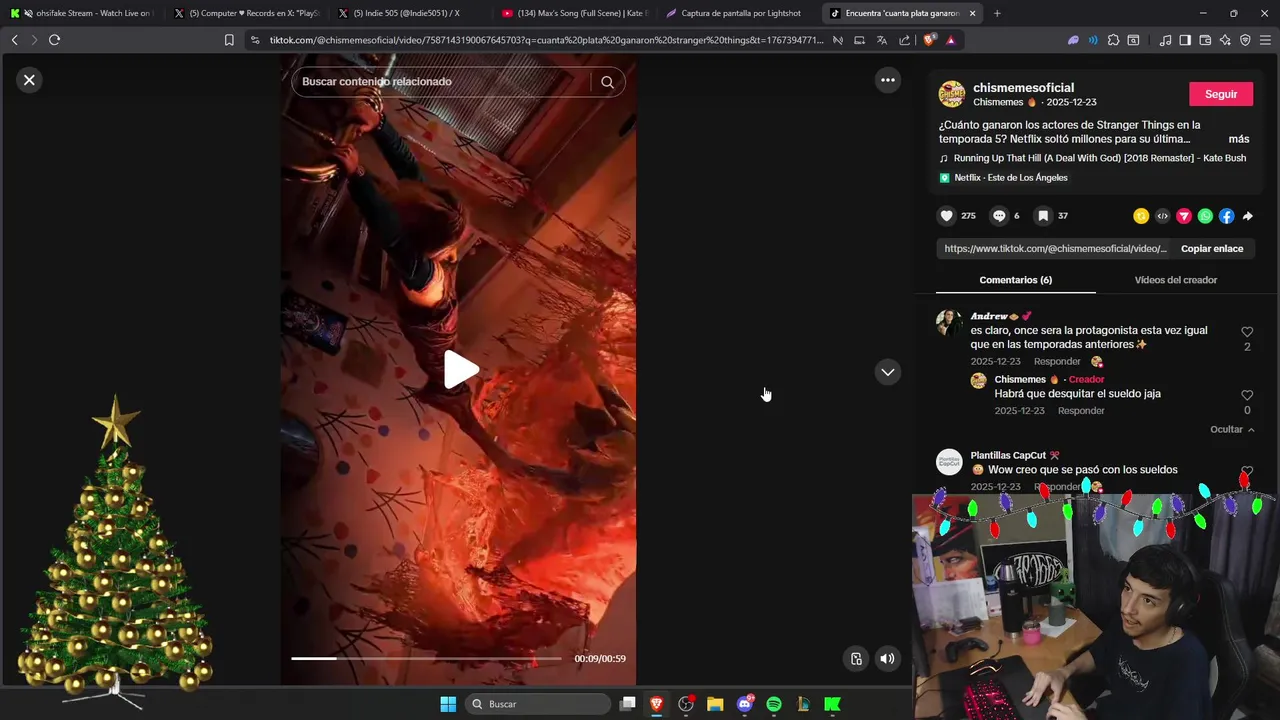Click the search magnifier in related content bar
This screenshot has height=720, width=1280.
[607, 82]
